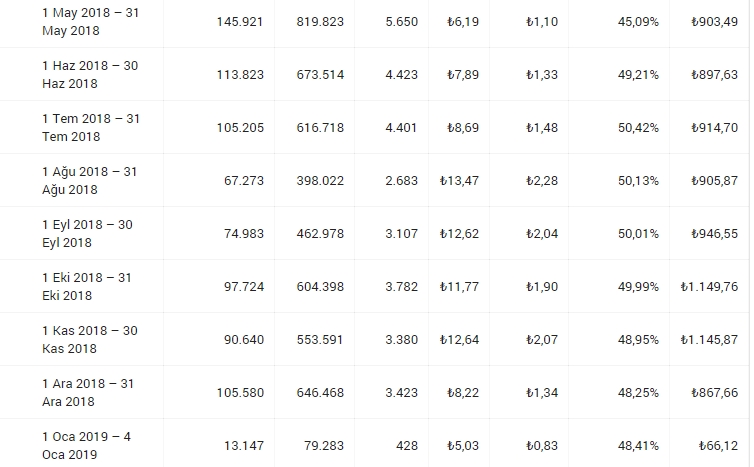Select the ₺66,12 cost cell
This screenshot has width=754, height=467.
[x=718, y=445]
